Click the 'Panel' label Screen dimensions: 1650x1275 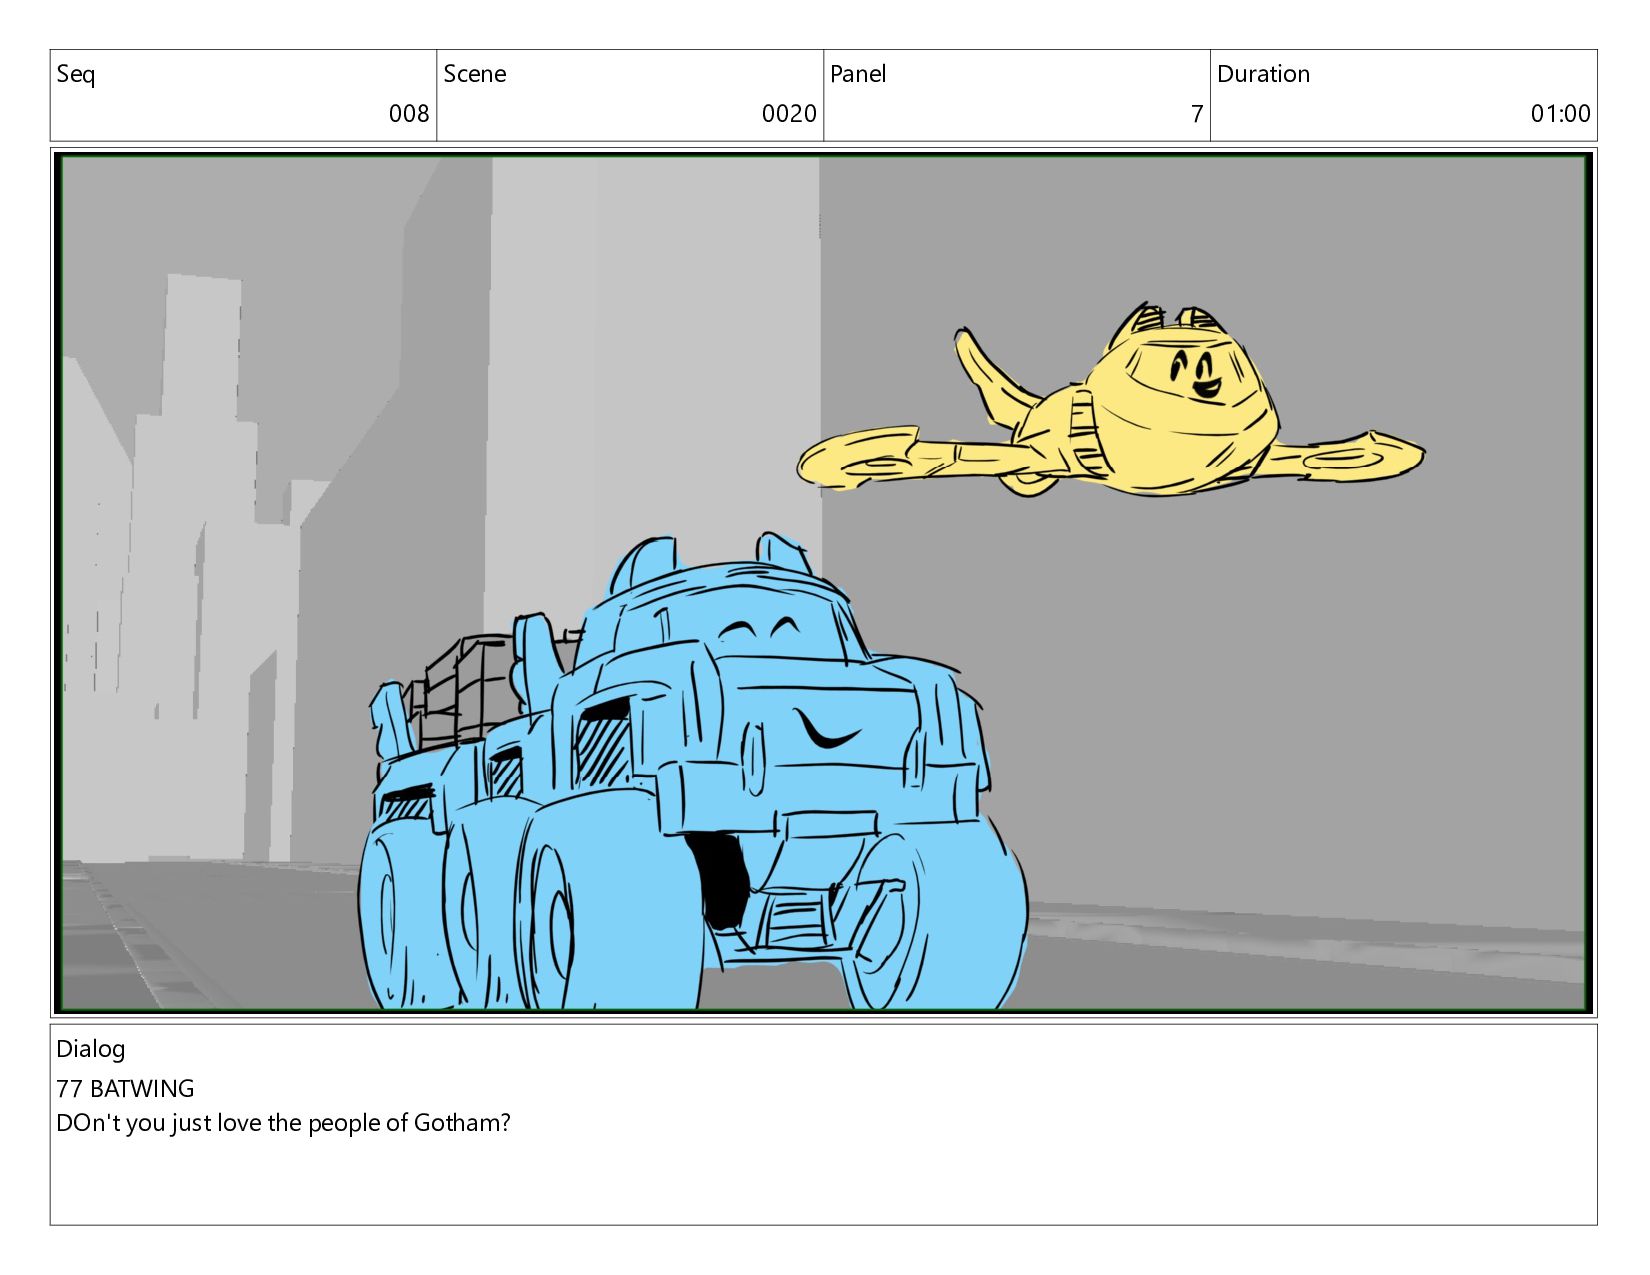(x=858, y=74)
